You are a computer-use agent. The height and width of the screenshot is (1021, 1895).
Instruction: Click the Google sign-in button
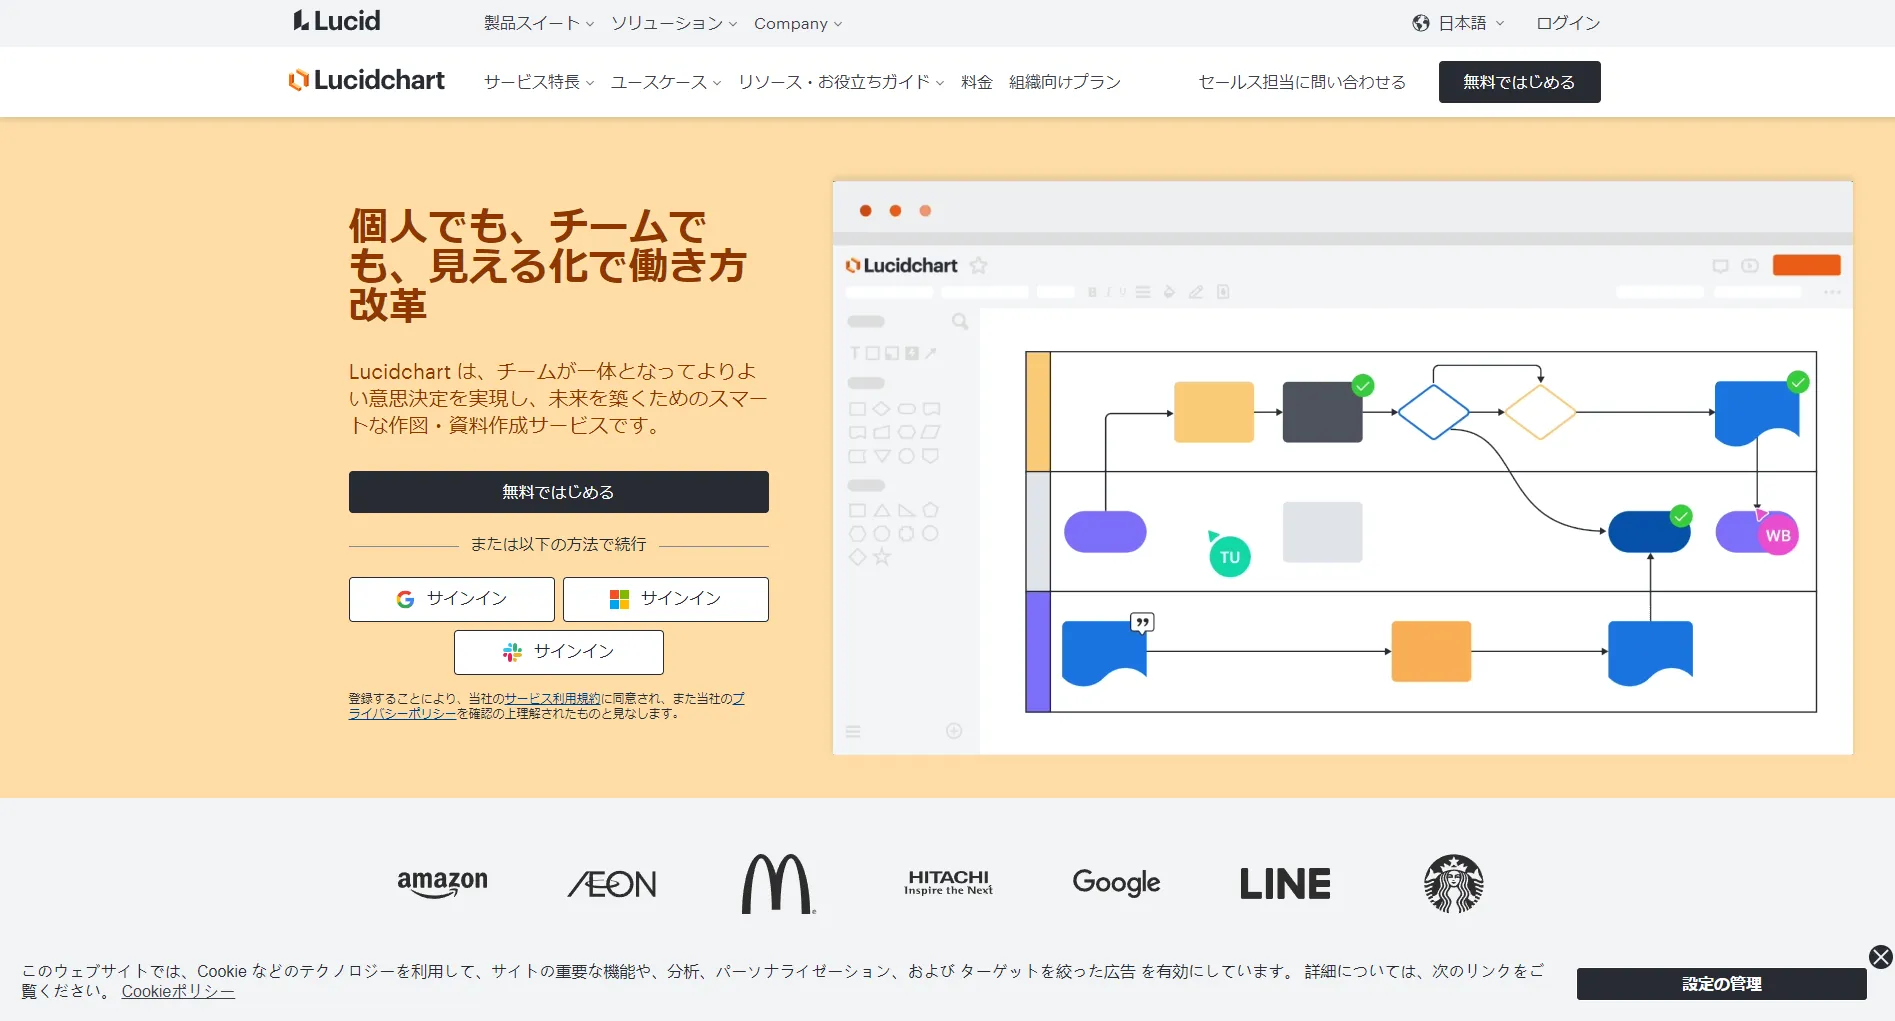(451, 599)
